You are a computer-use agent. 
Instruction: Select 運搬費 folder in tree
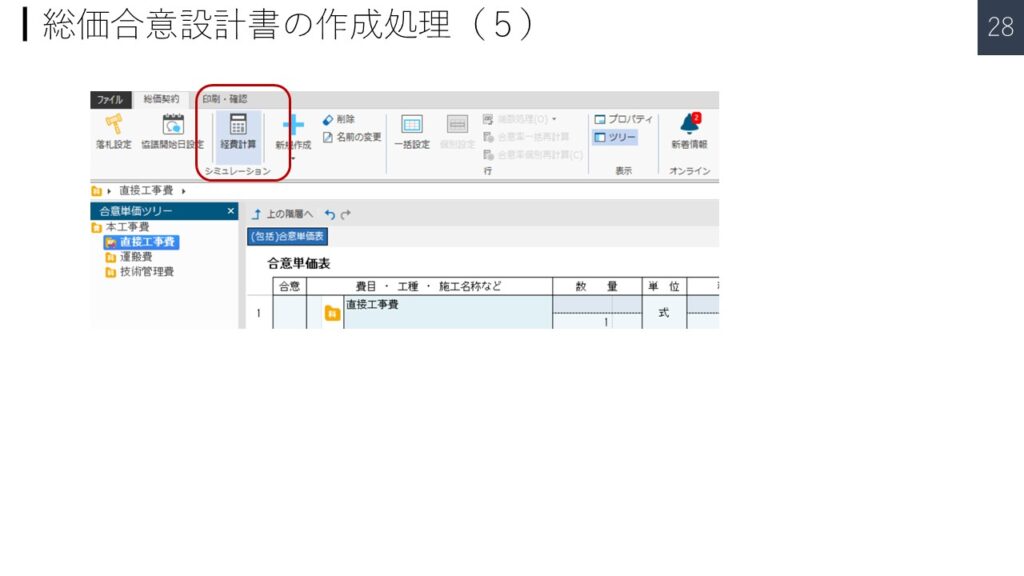pos(135,257)
